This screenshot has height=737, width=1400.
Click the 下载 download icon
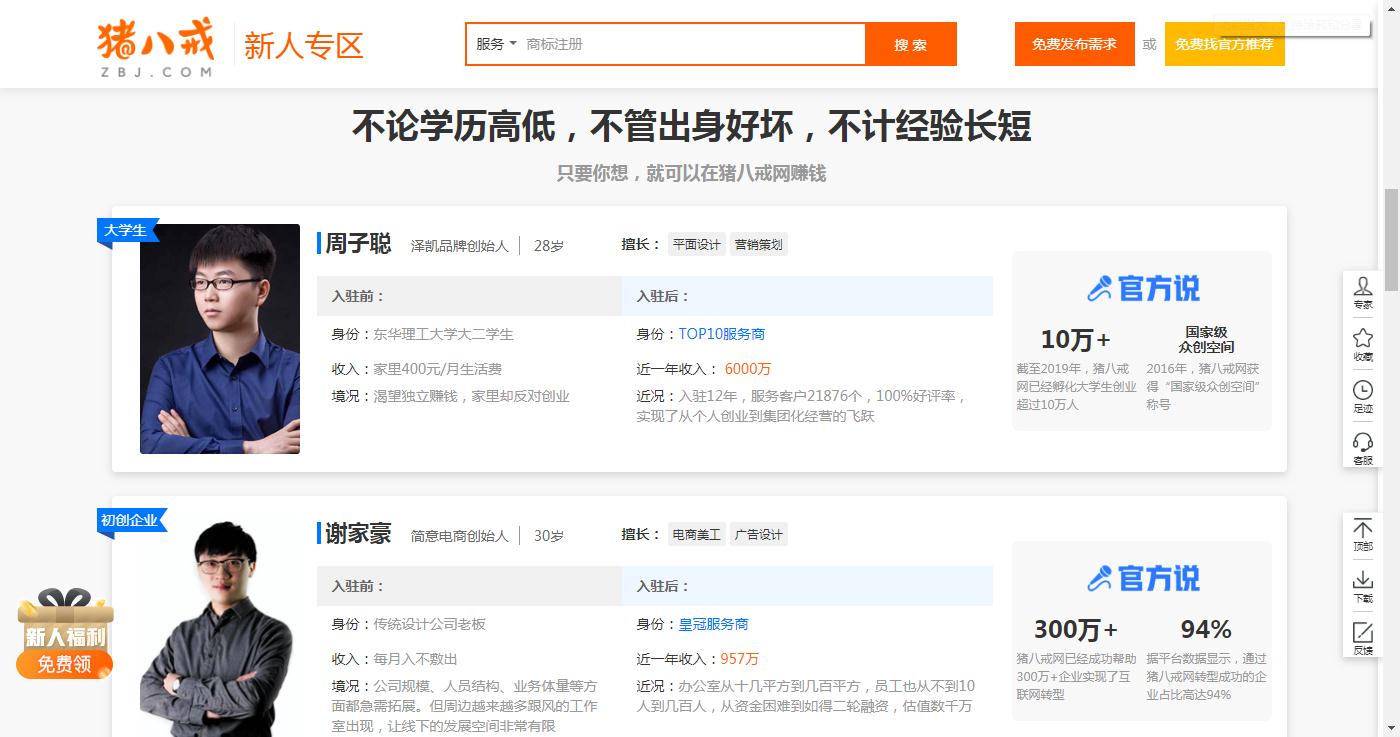coord(1362,586)
